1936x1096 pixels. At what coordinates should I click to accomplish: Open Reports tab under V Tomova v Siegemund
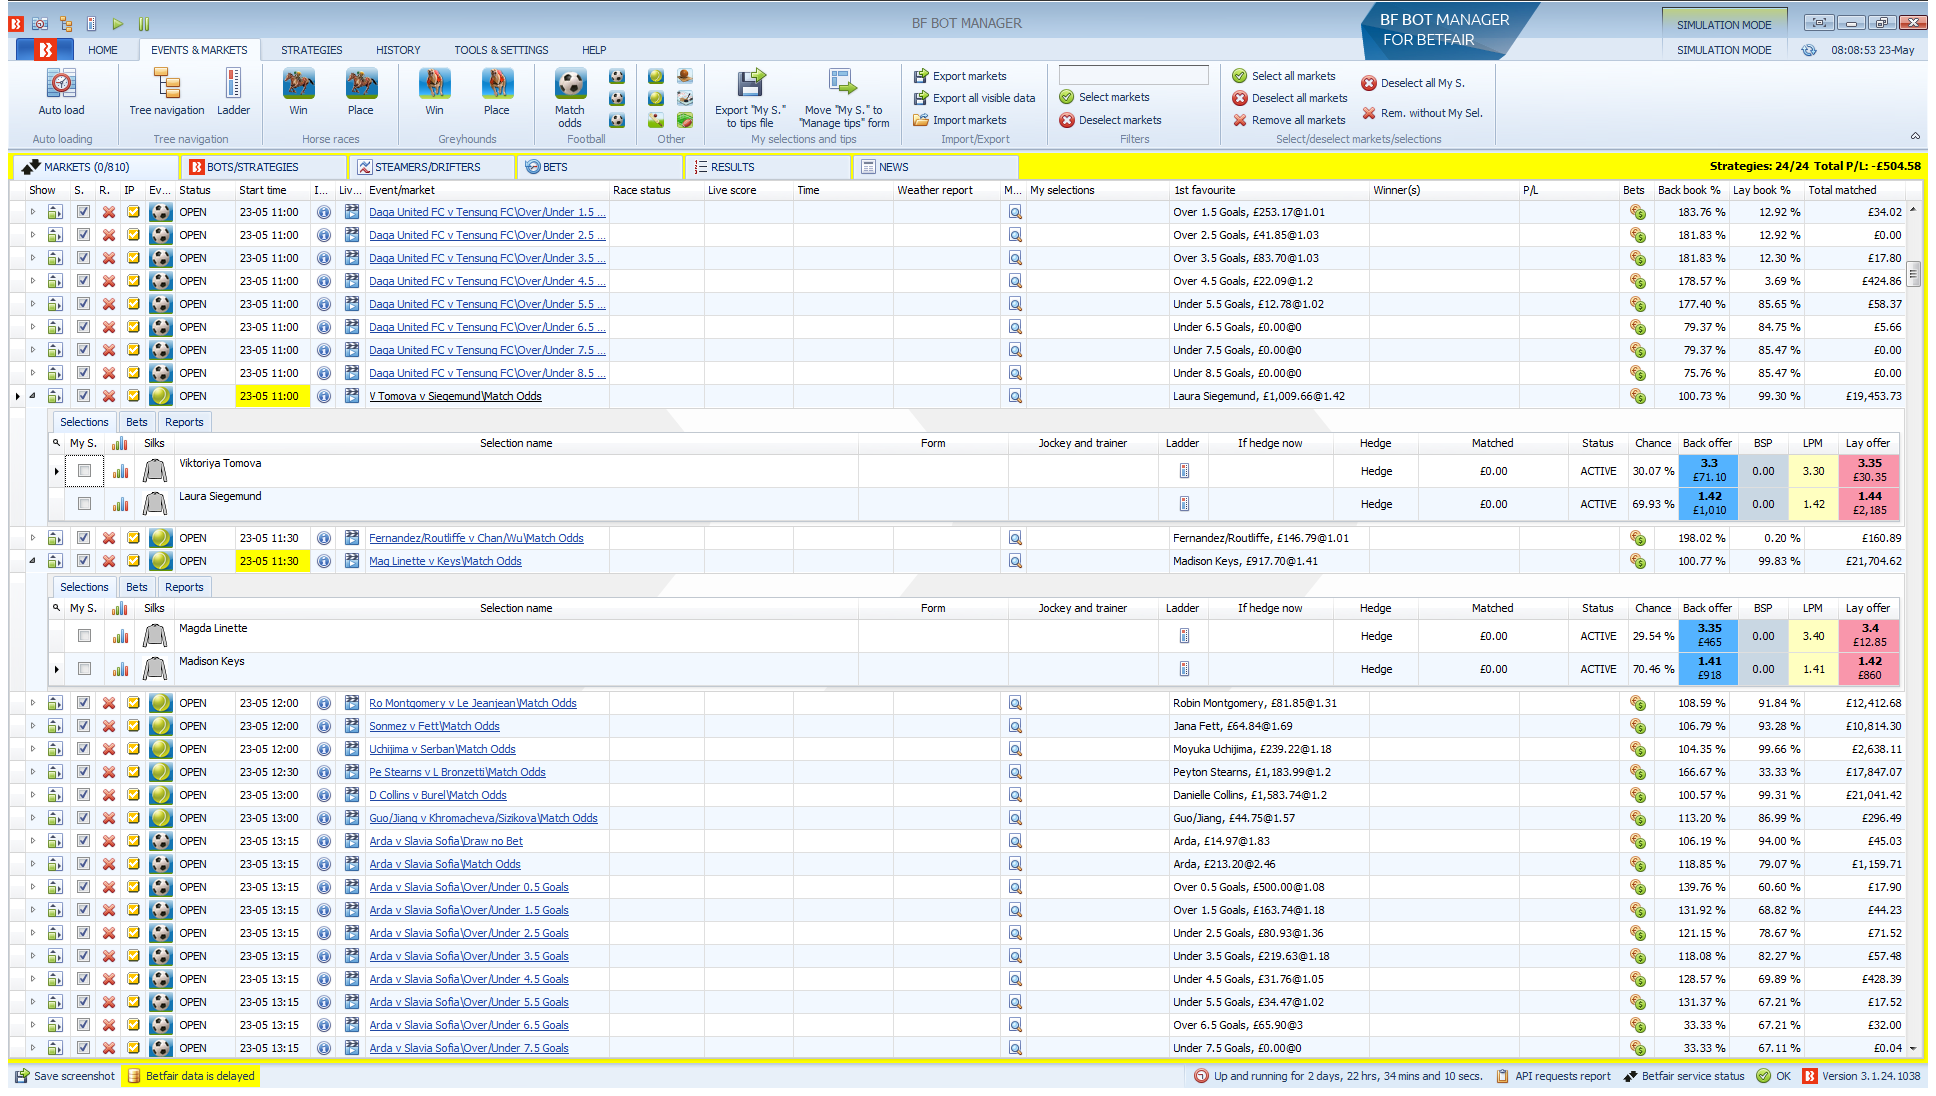[184, 422]
